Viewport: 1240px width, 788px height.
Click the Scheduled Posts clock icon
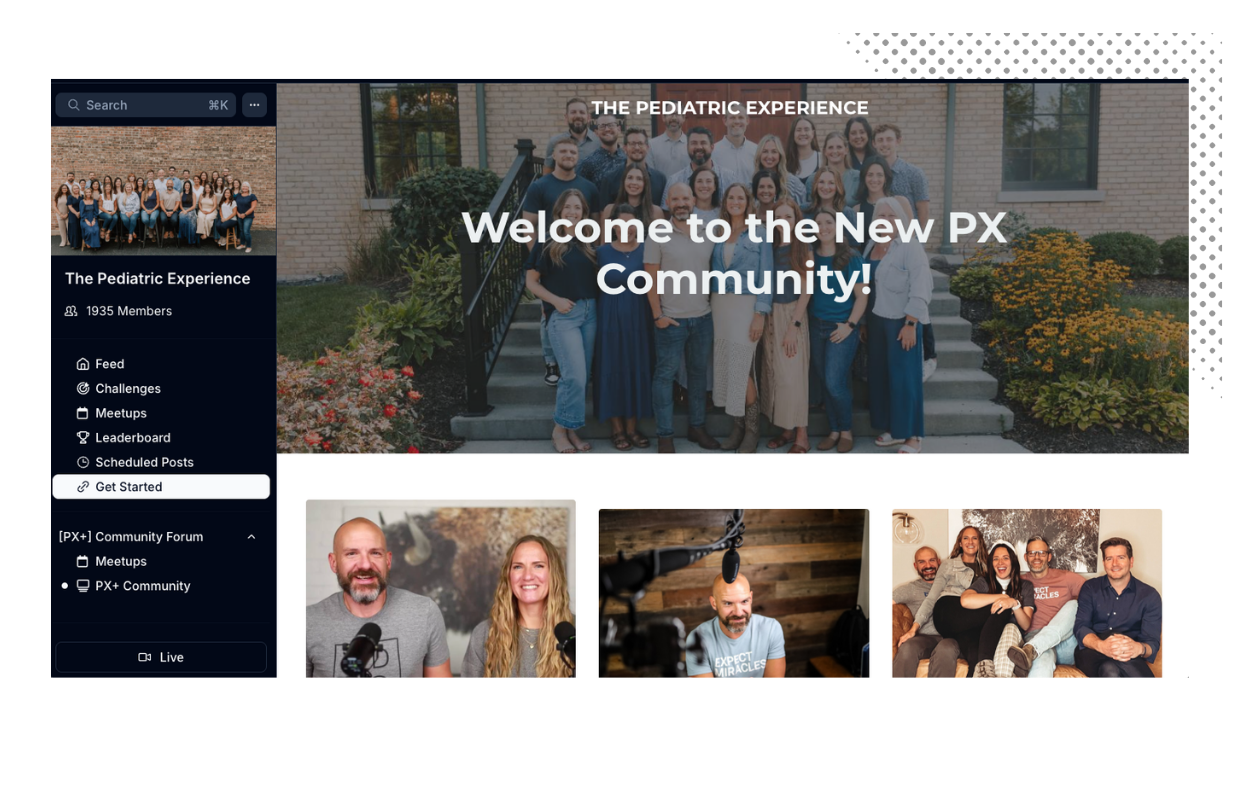[x=83, y=462]
